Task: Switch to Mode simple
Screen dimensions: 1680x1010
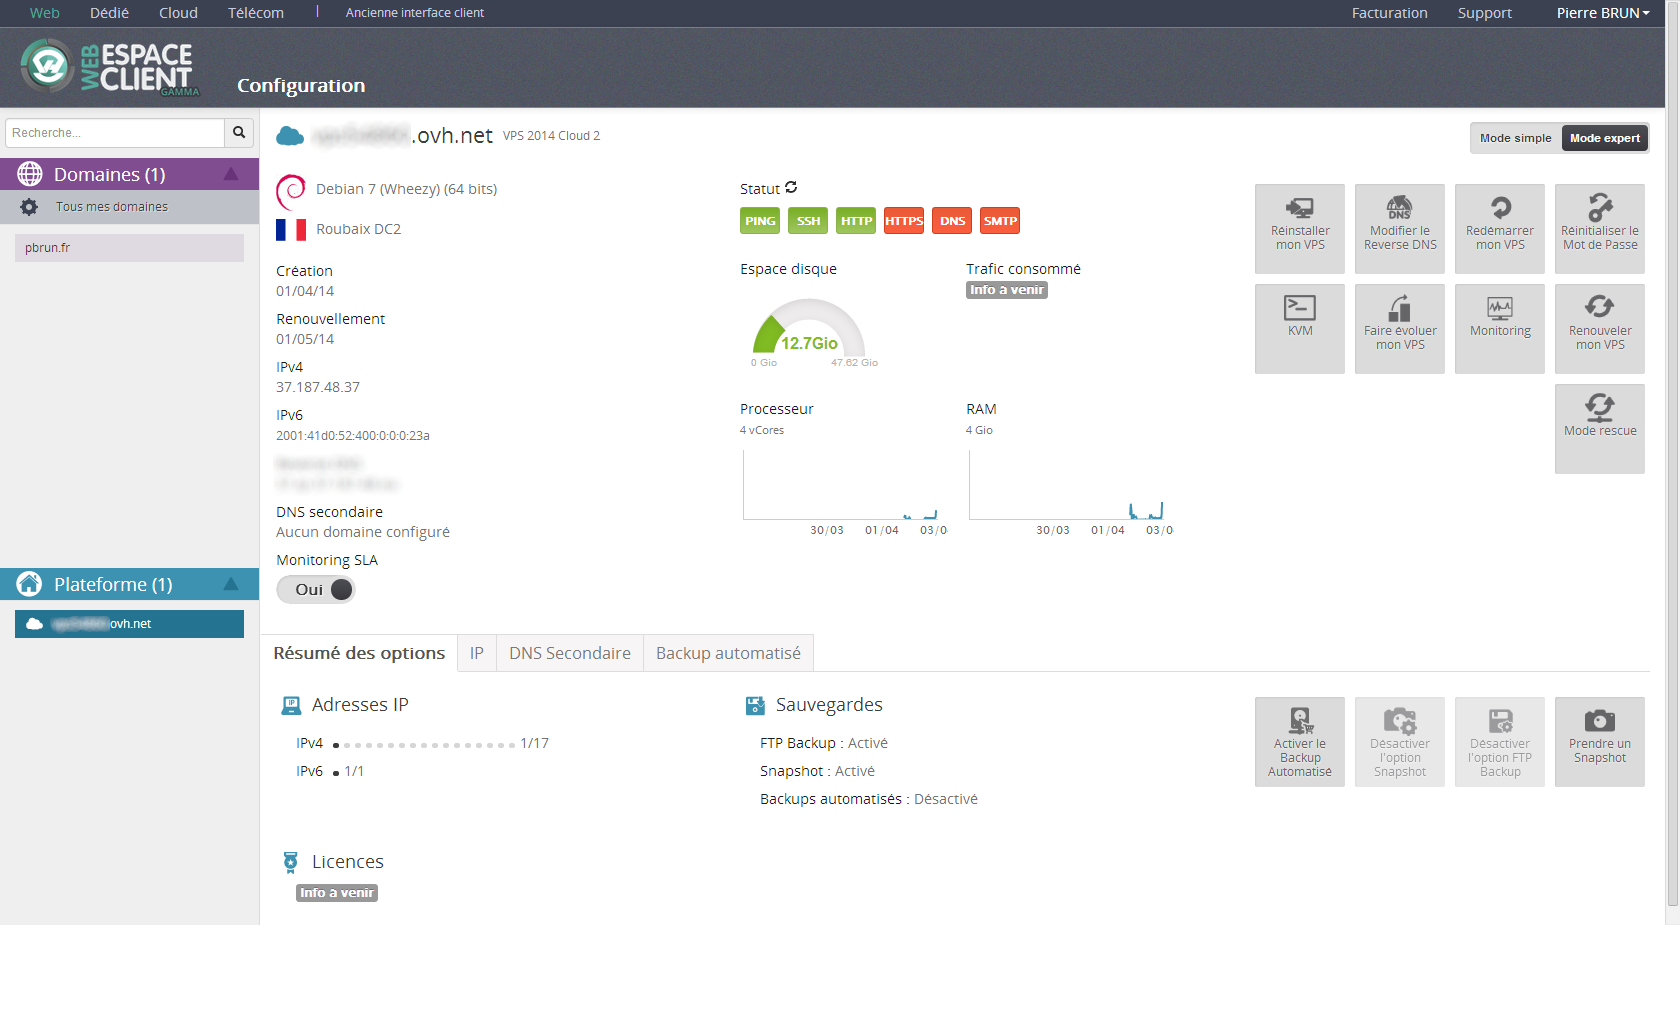Action: [x=1515, y=138]
